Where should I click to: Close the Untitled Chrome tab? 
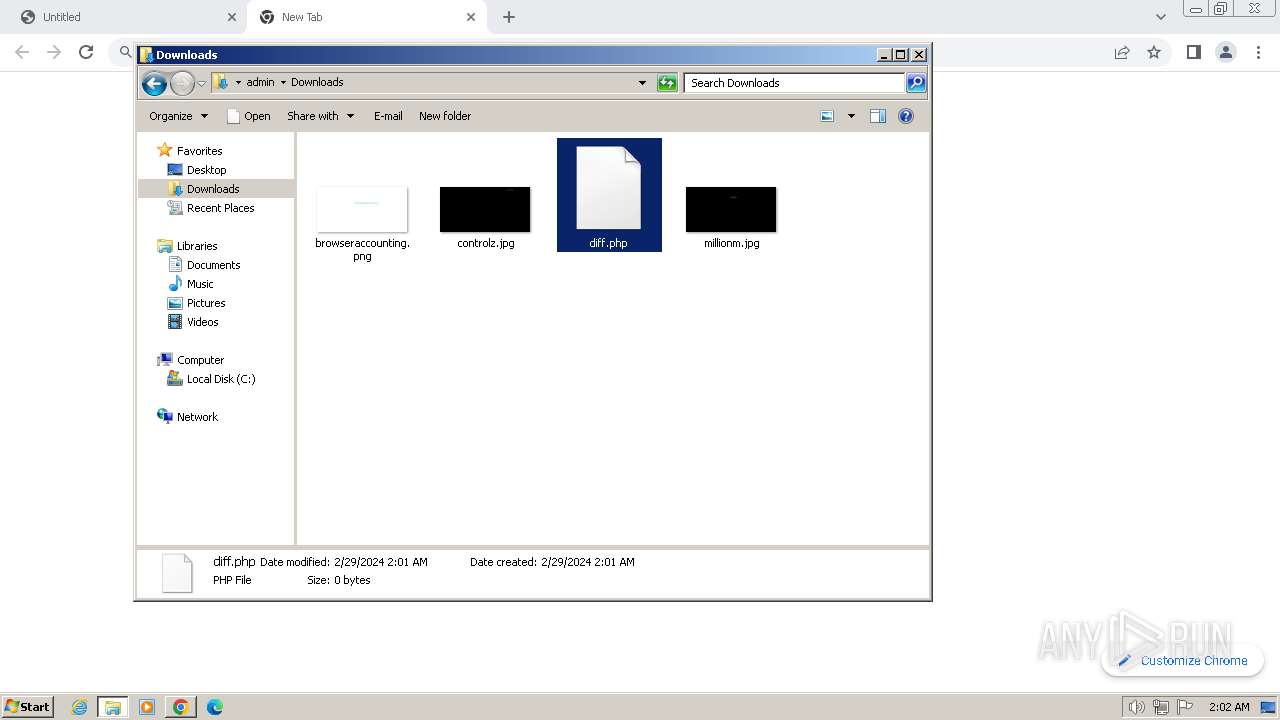[x=231, y=17]
